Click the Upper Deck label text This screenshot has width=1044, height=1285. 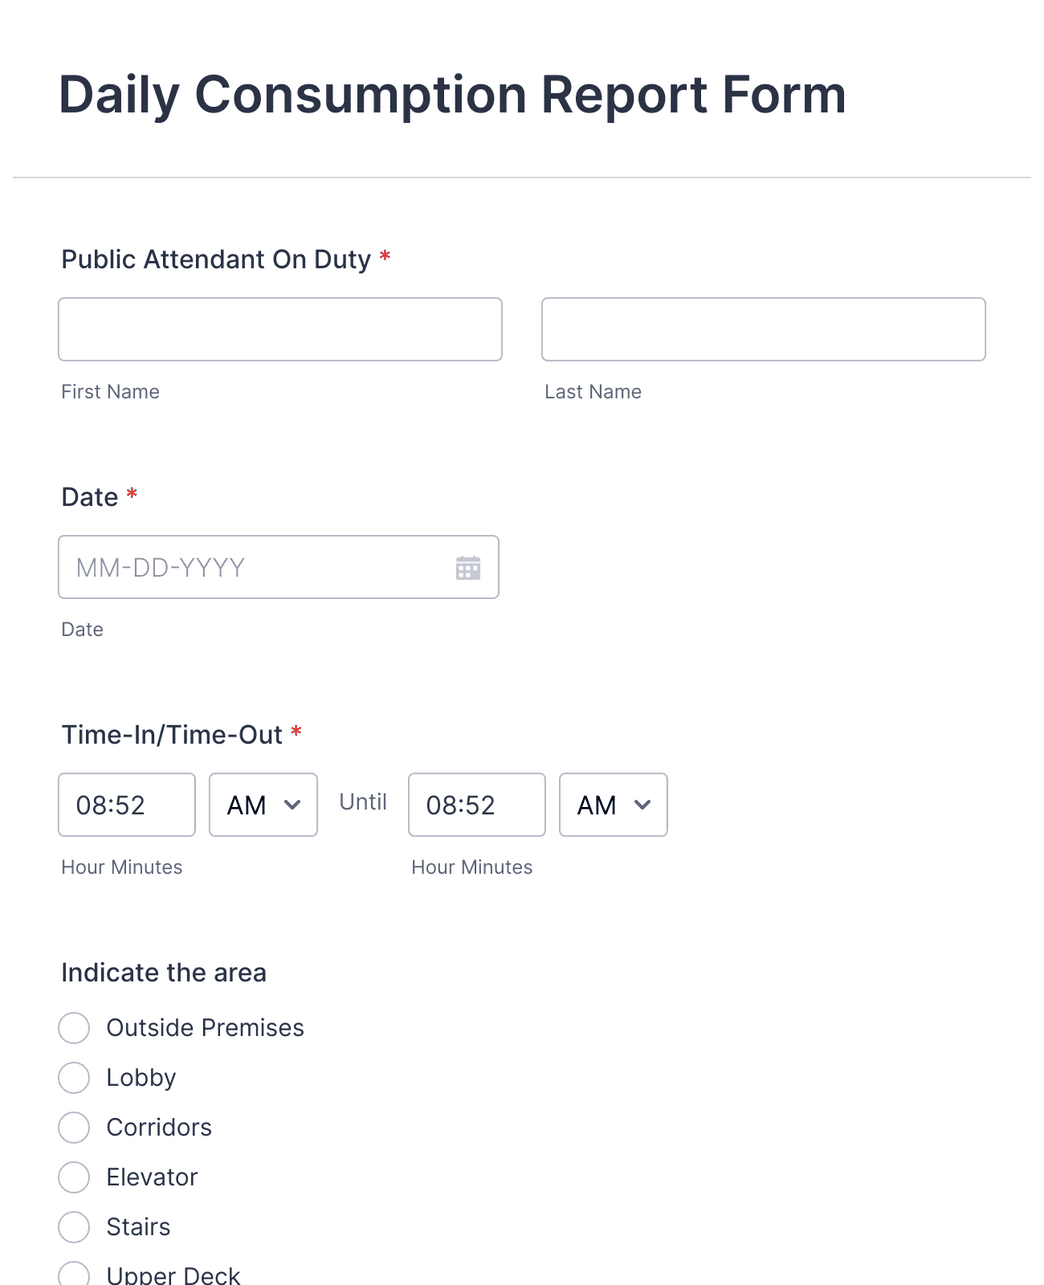(173, 1273)
